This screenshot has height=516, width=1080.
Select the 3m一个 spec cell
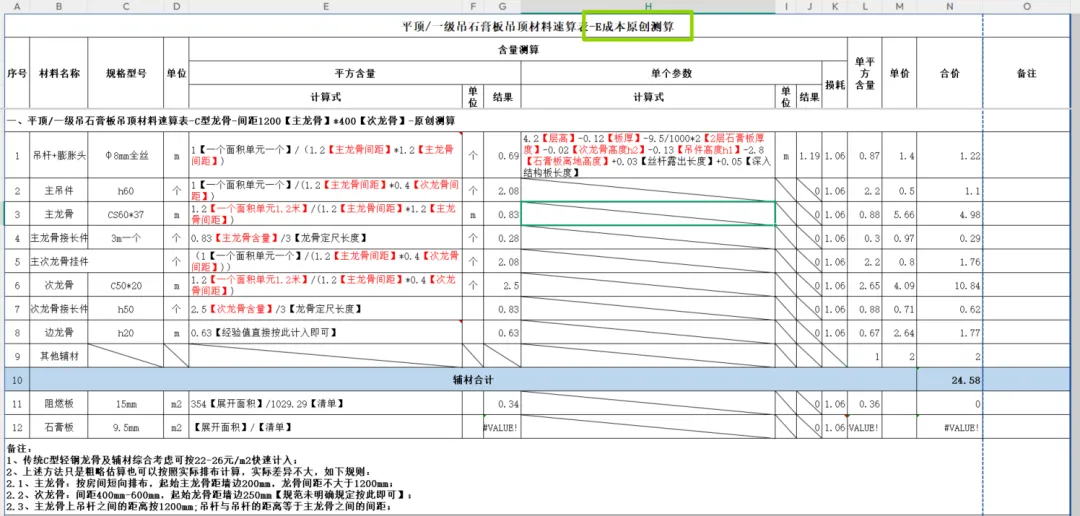(x=125, y=238)
